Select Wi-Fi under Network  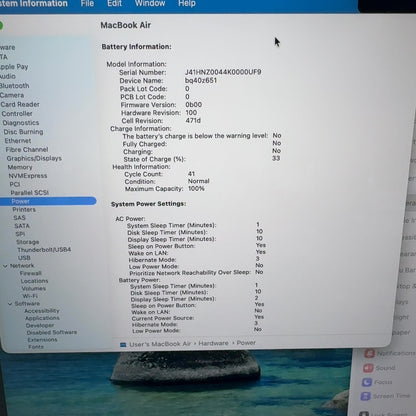tap(30, 296)
